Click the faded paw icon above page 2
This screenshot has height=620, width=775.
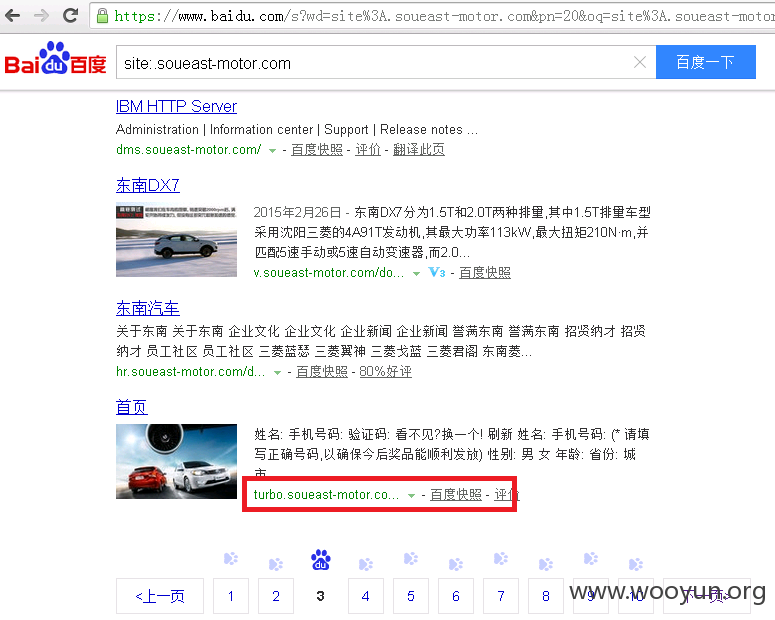(x=276, y=564)
